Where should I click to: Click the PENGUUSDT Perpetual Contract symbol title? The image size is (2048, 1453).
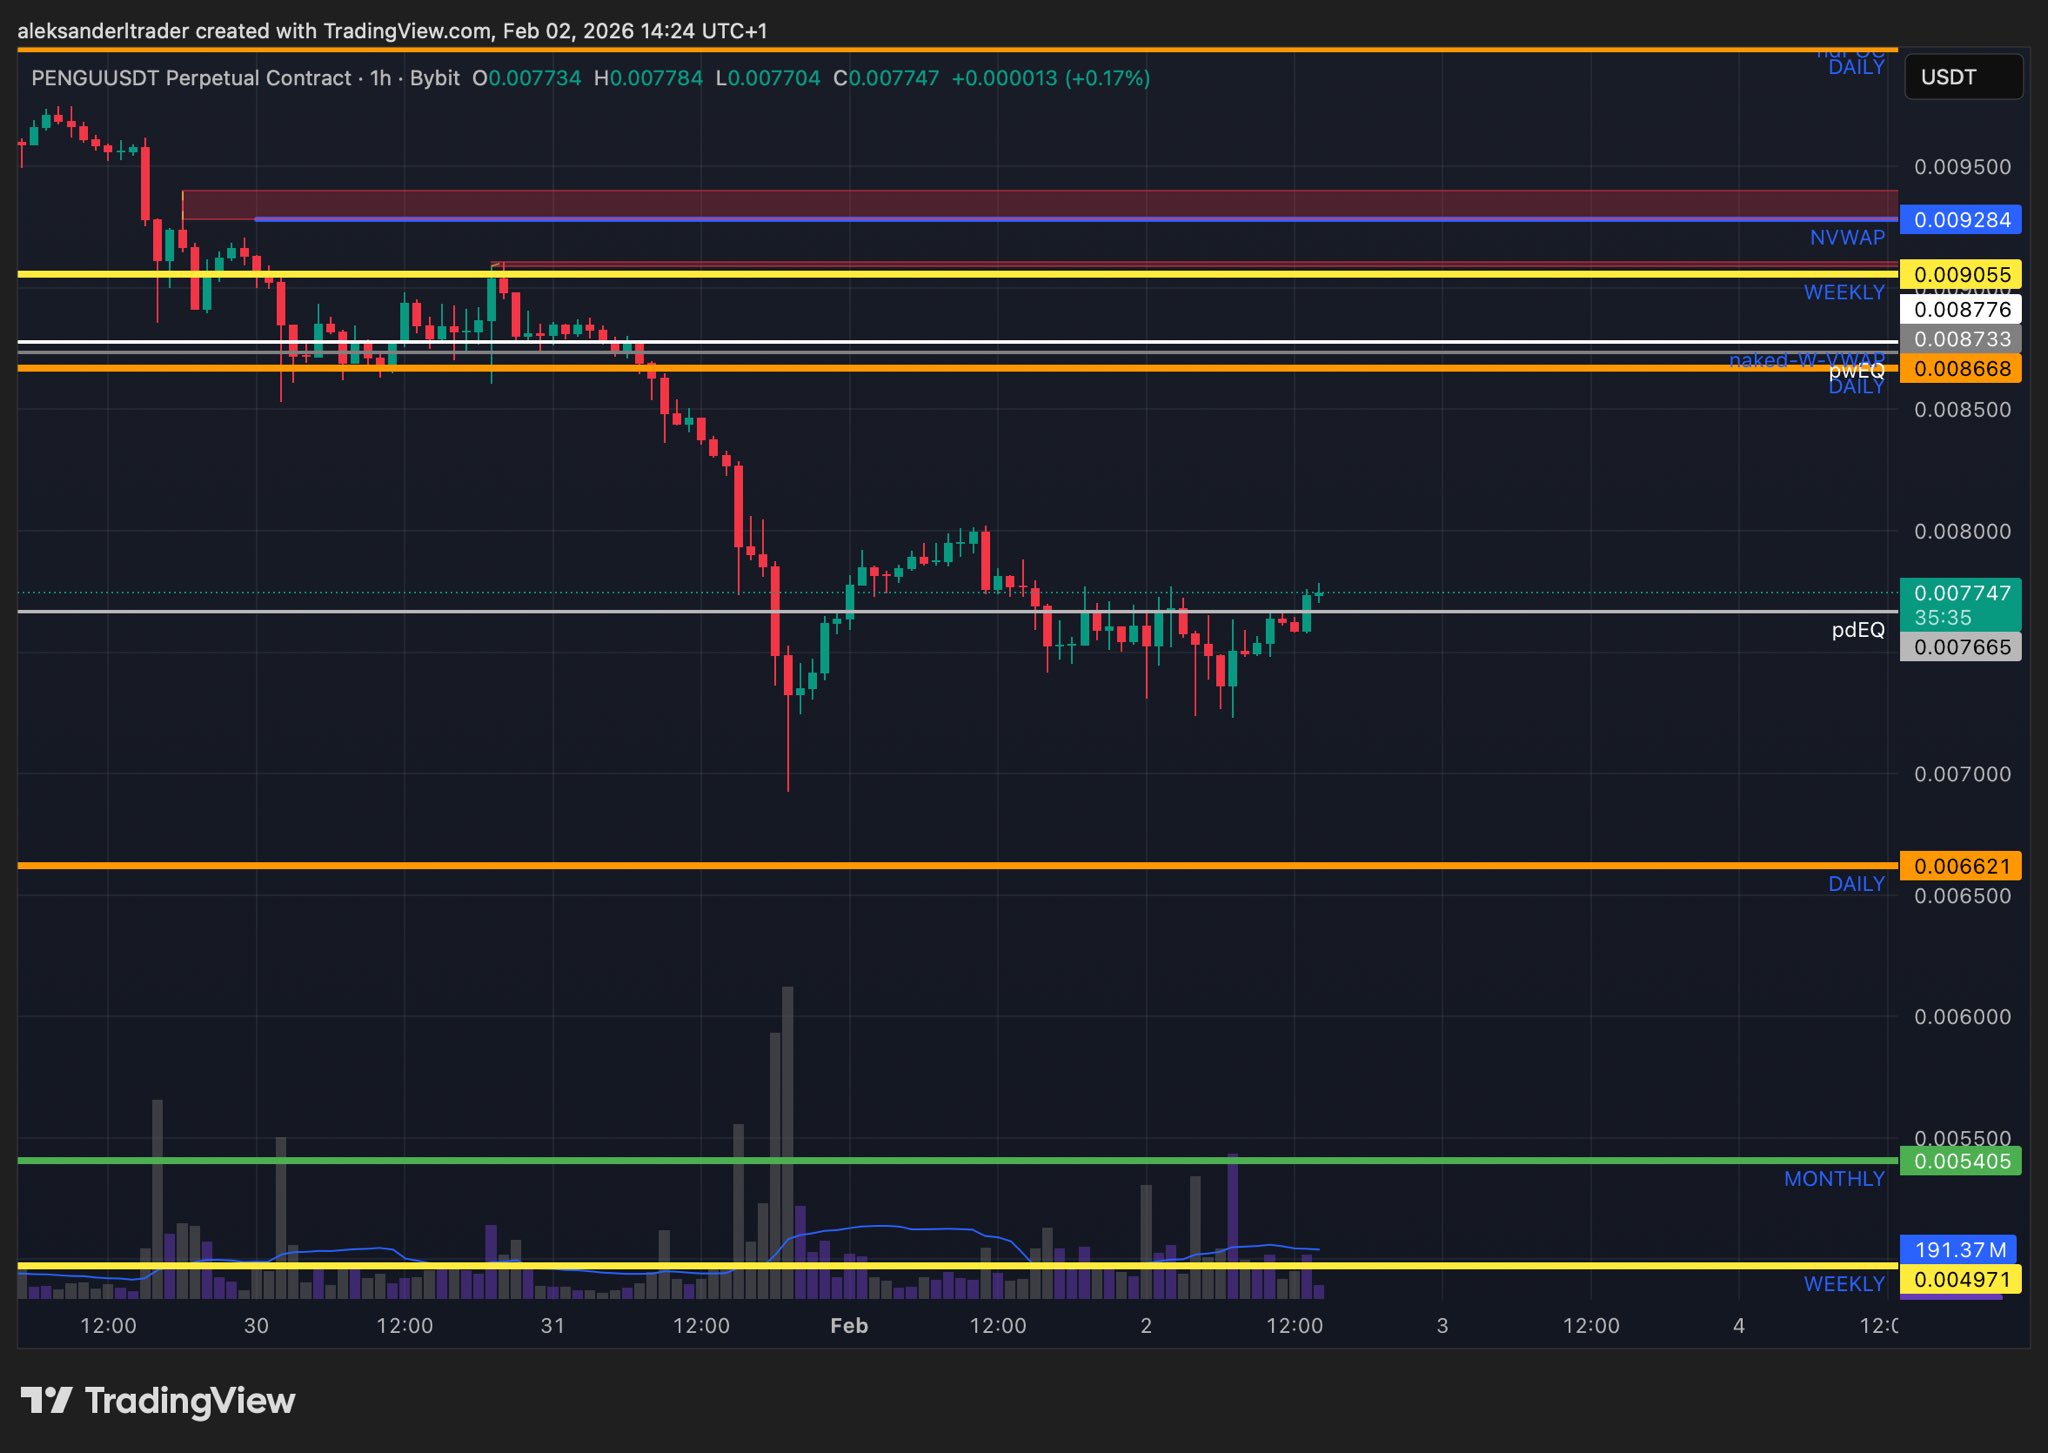point(191,78)
